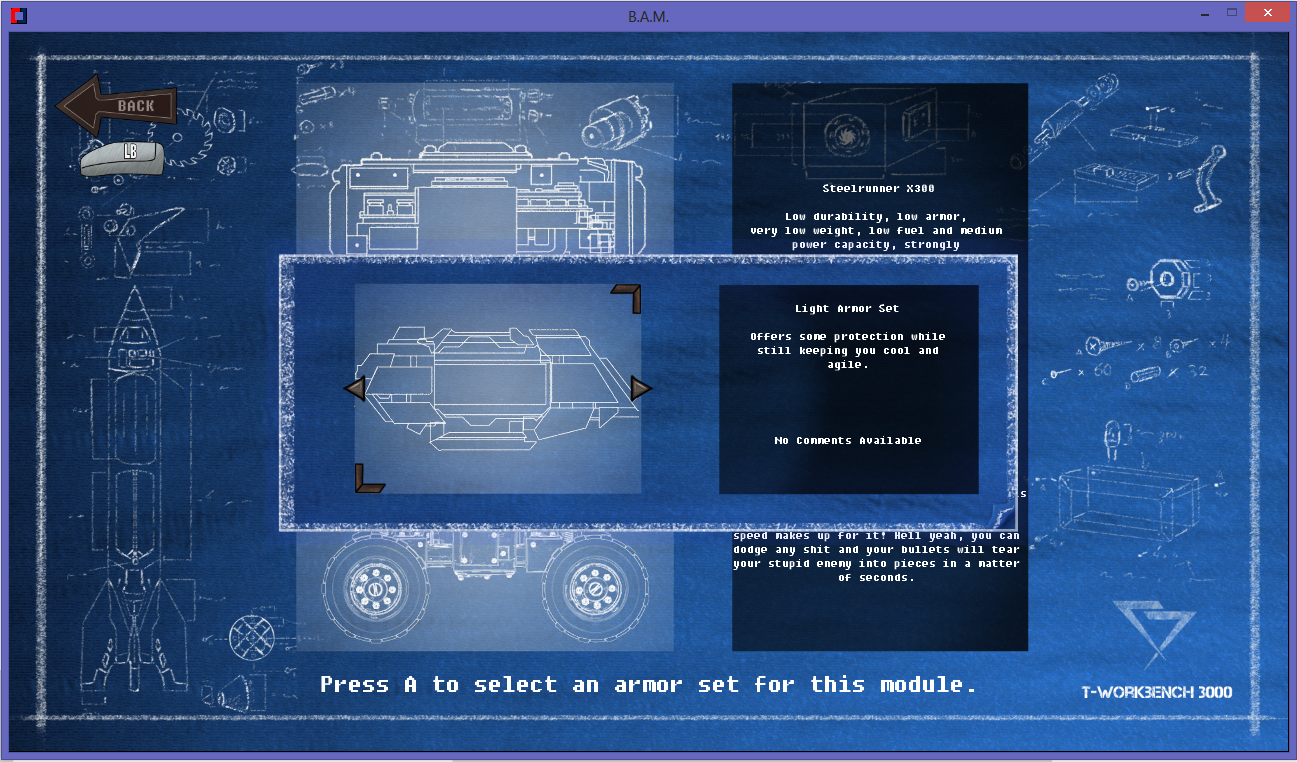The height and width of the screenshot is (762, 1297).
Task: Select next armor set with right arrow
Action: pyautogui.click(x=641, y=388)
